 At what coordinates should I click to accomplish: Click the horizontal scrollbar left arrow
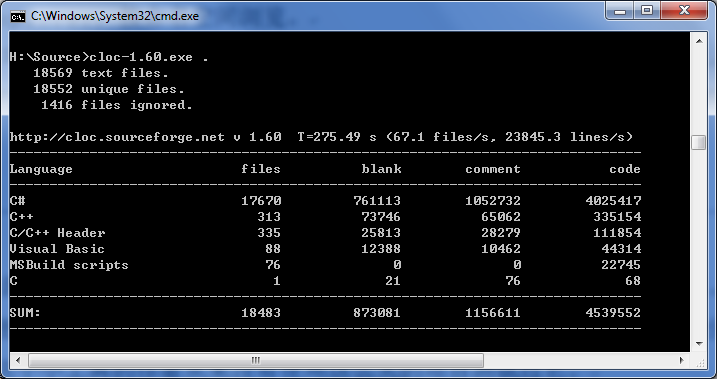pyautogui.click(x=18, y=360)
